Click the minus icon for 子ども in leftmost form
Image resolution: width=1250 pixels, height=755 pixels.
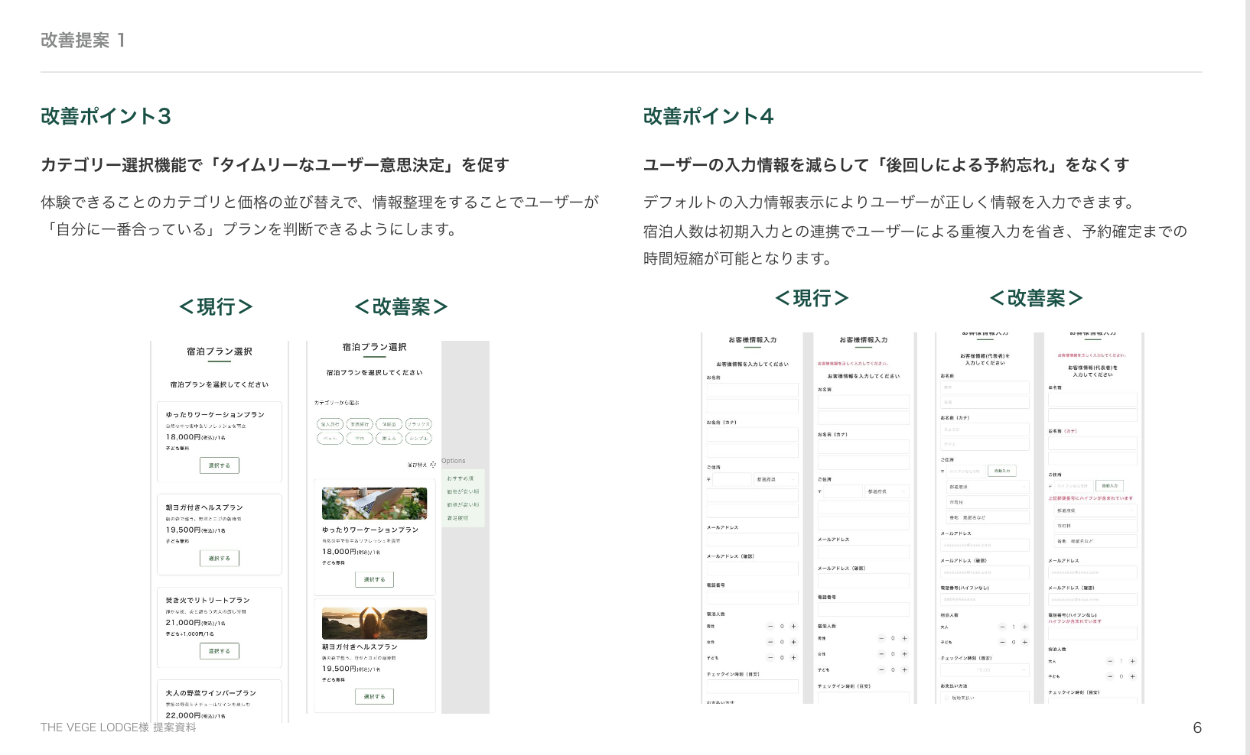[x=769, y=657]
